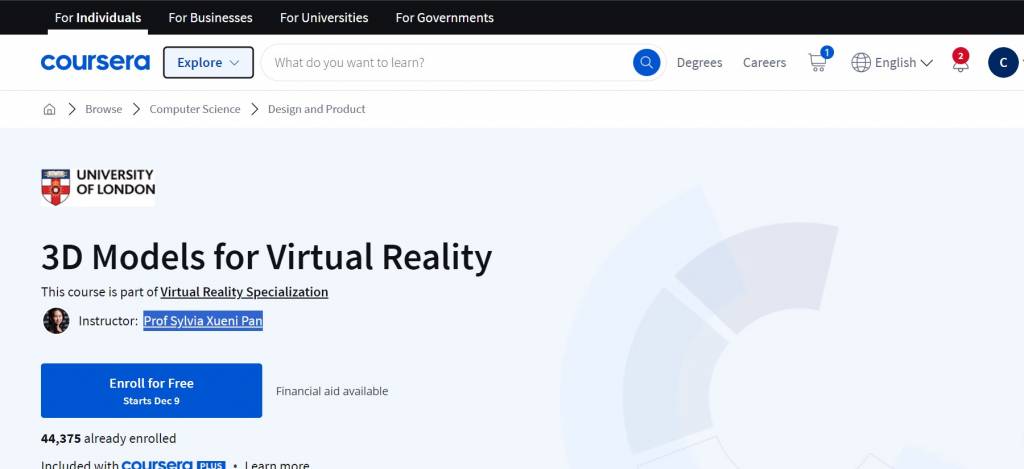
Task: Switch to the For Universities tab
Action: point(324,17)
